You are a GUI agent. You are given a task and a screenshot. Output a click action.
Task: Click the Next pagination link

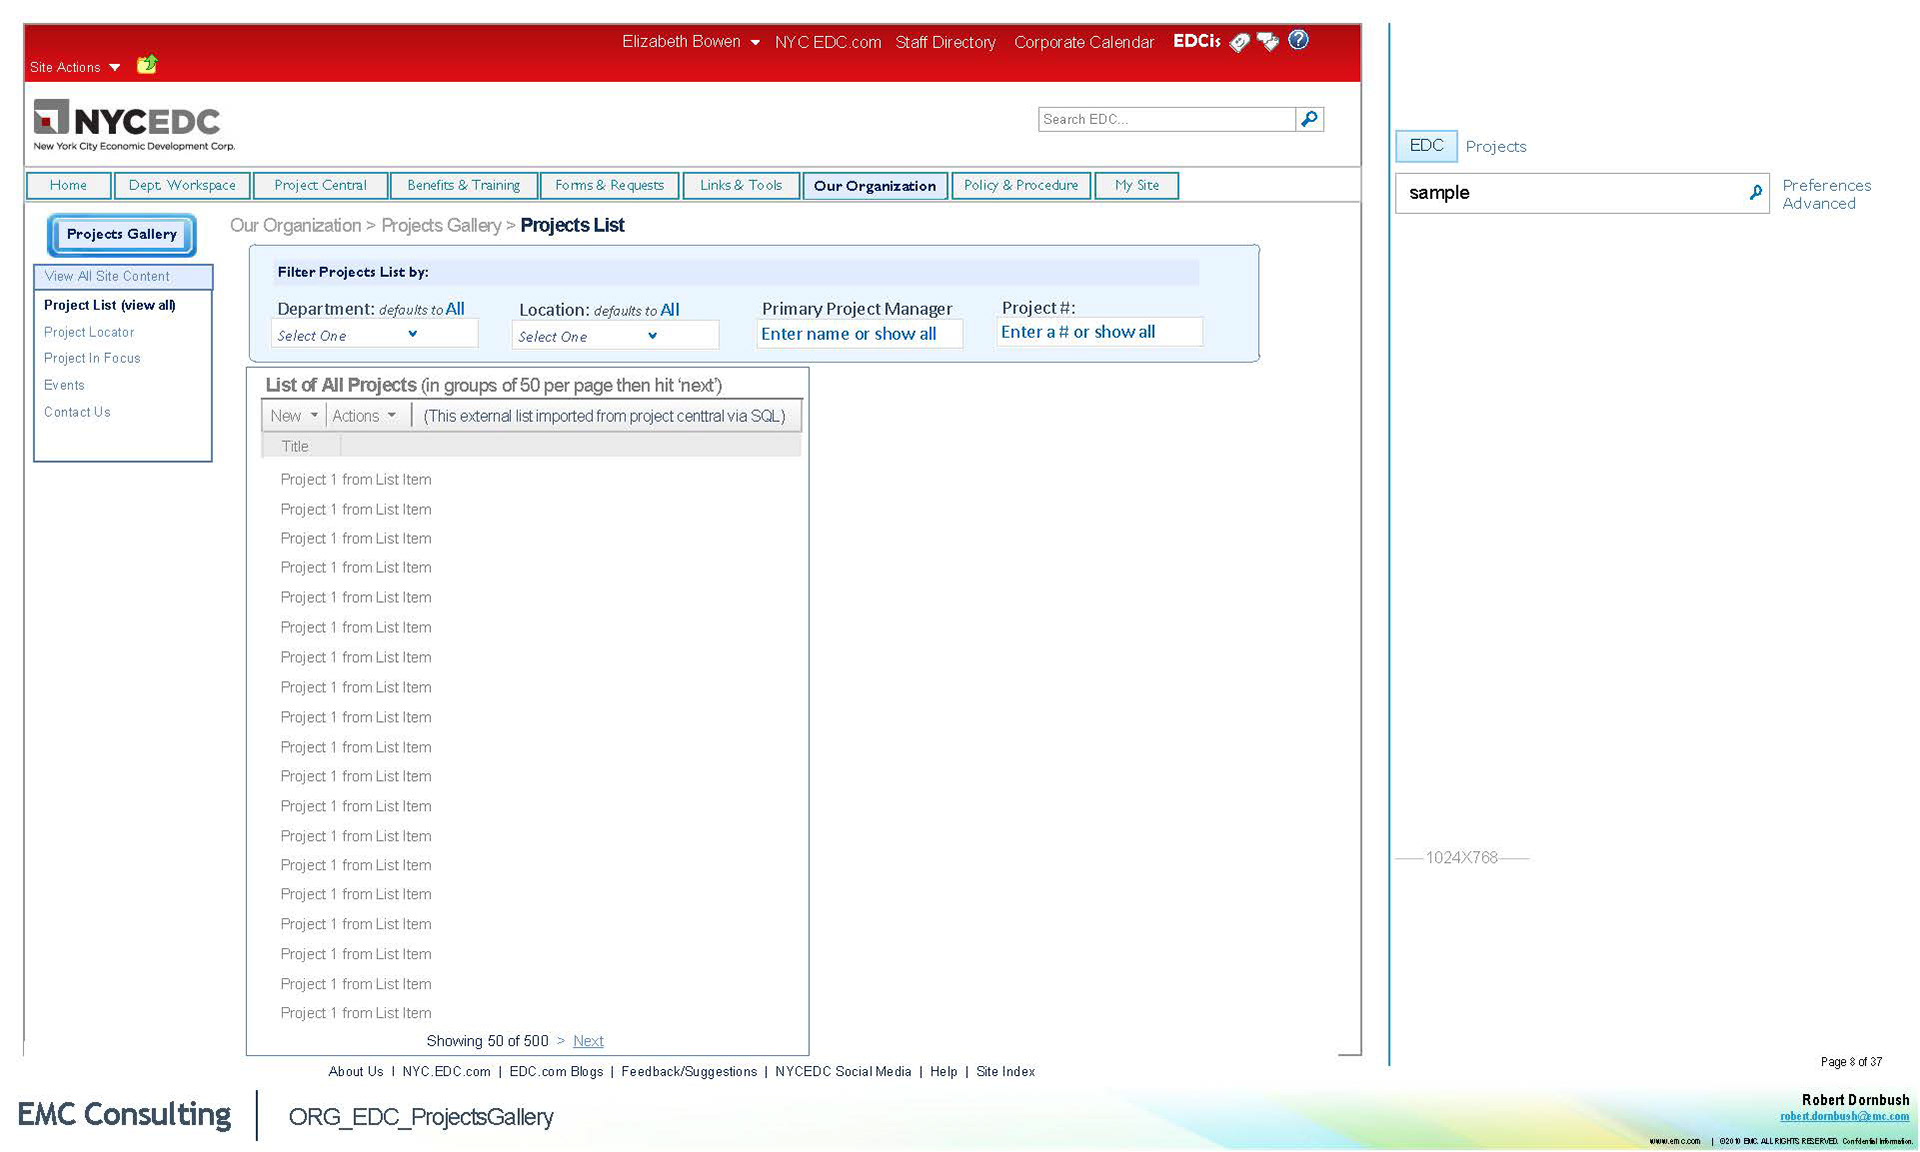[588, 1041]
